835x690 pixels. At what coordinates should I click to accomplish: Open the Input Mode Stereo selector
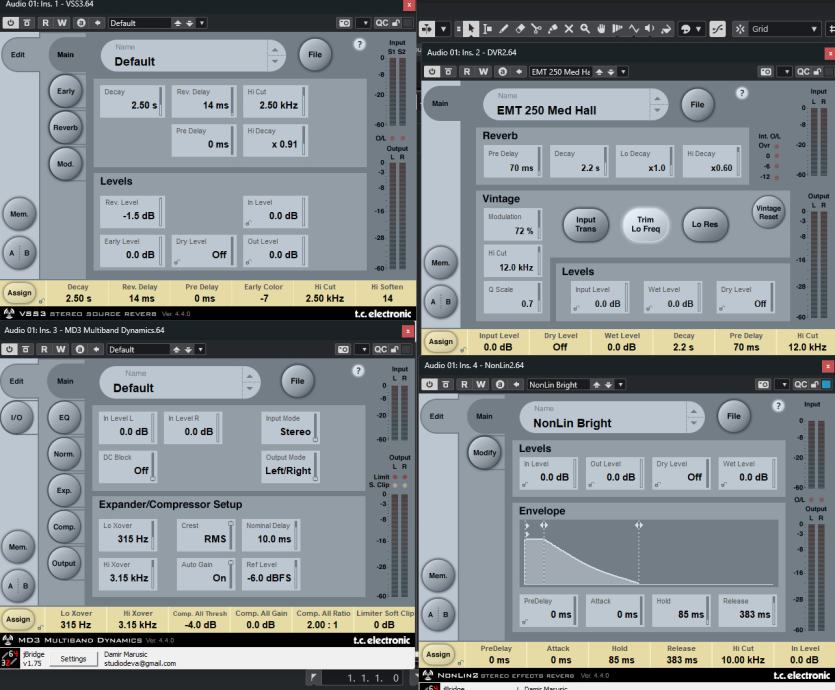click(290, 427)
